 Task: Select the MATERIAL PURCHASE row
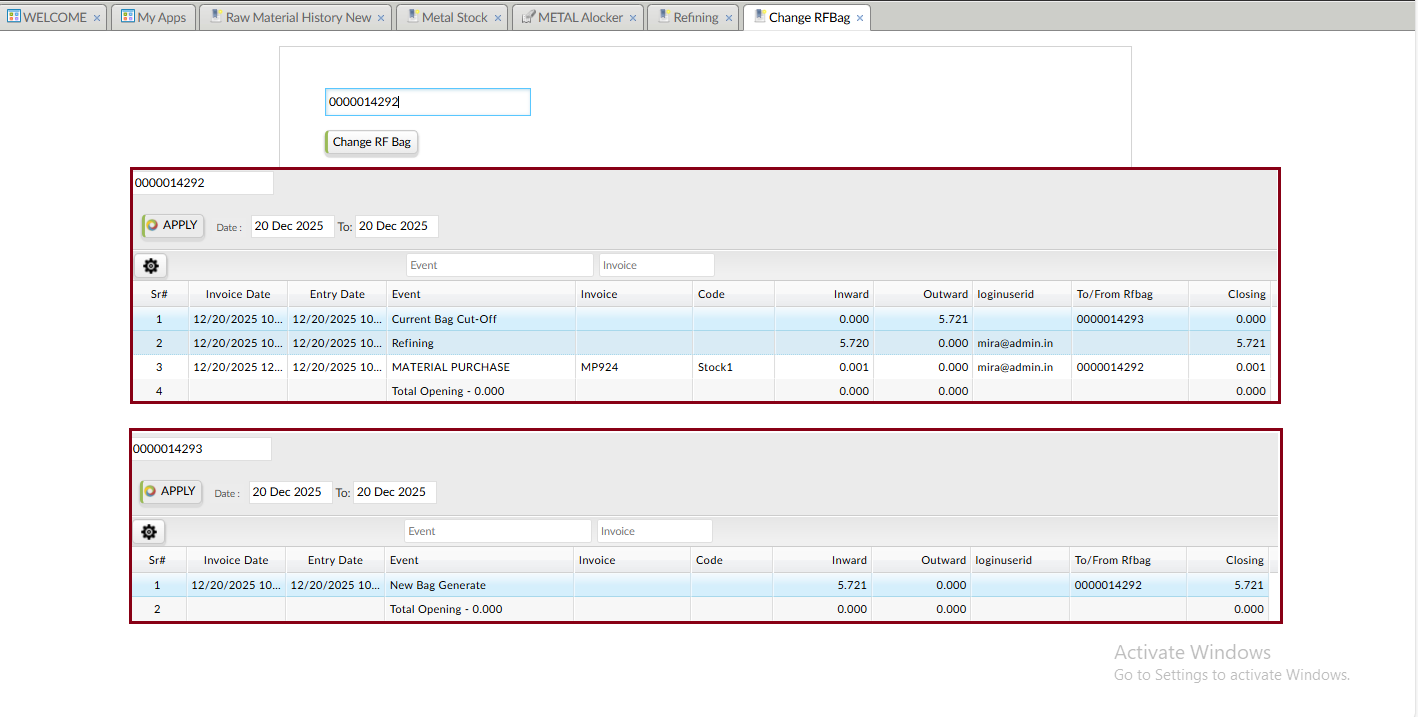coord(450,367)
